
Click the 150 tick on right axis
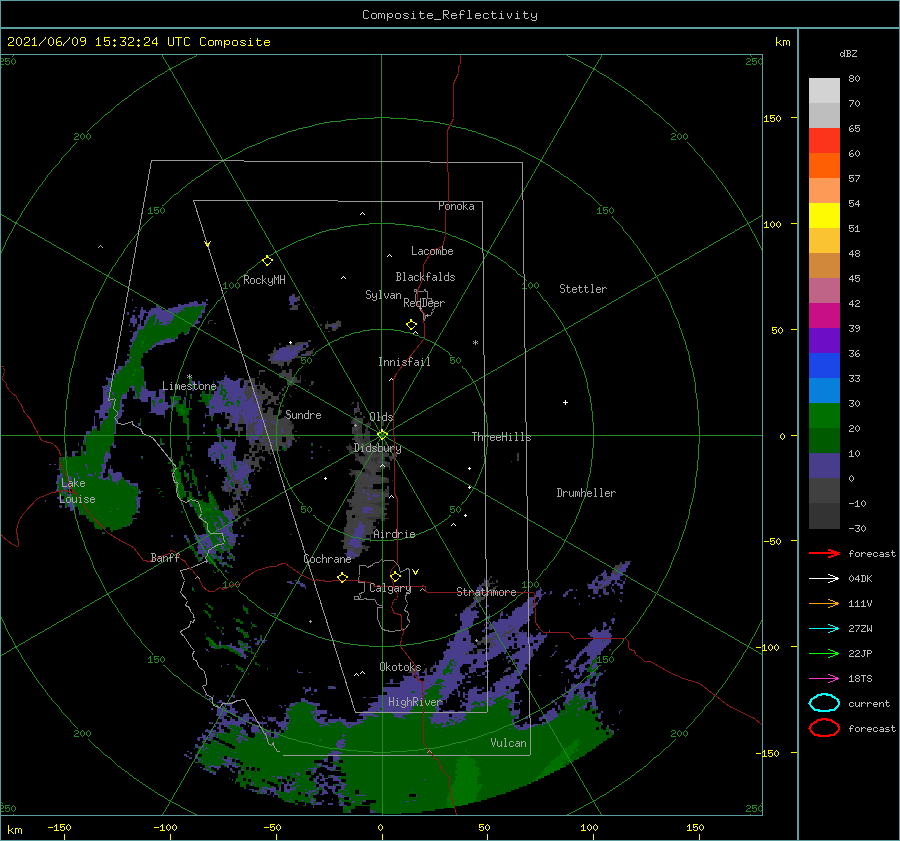point(773,118)
